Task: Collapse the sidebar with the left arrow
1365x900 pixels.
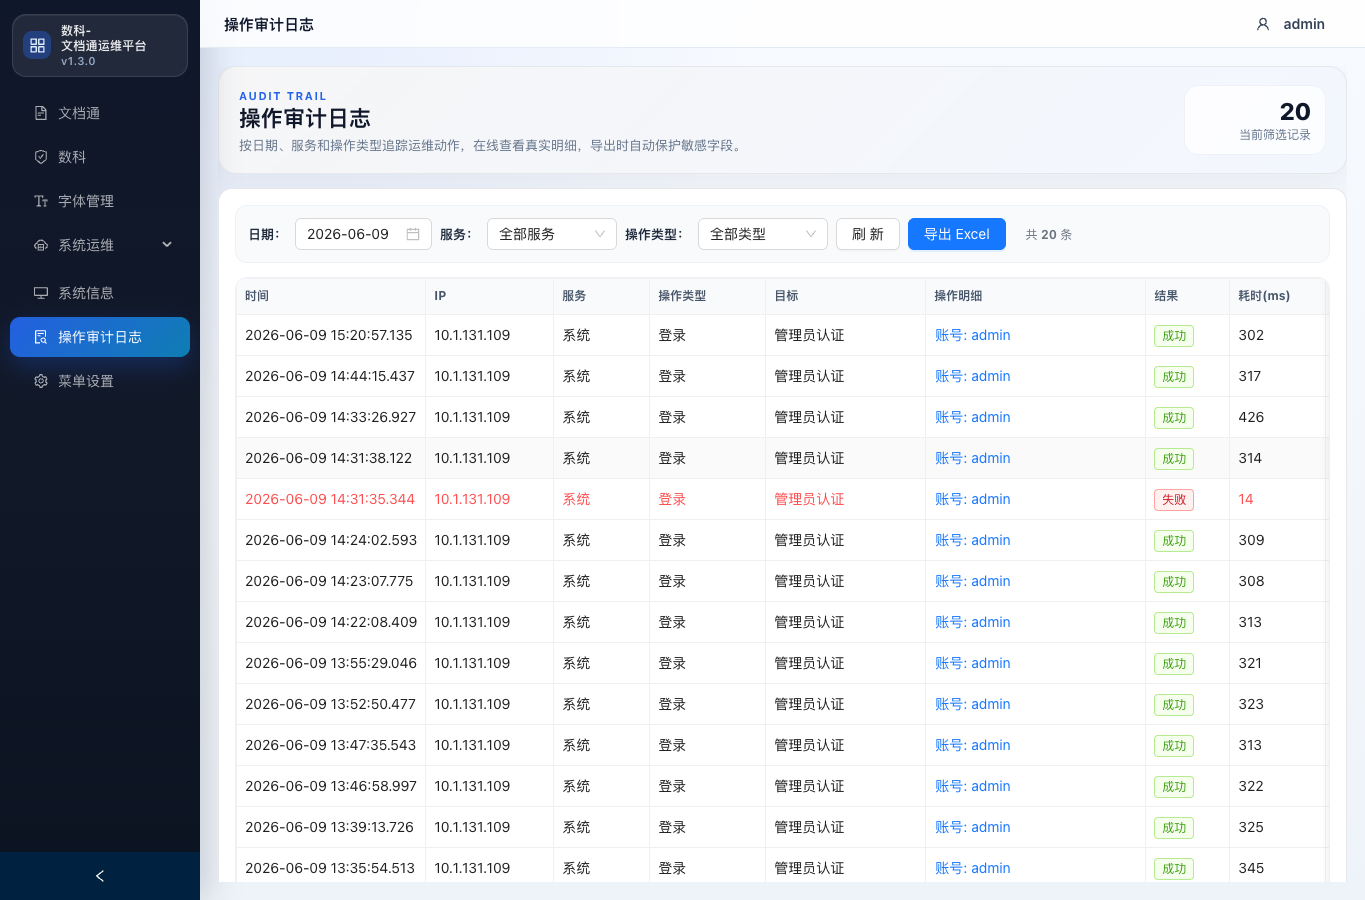Action: point(100,876)
